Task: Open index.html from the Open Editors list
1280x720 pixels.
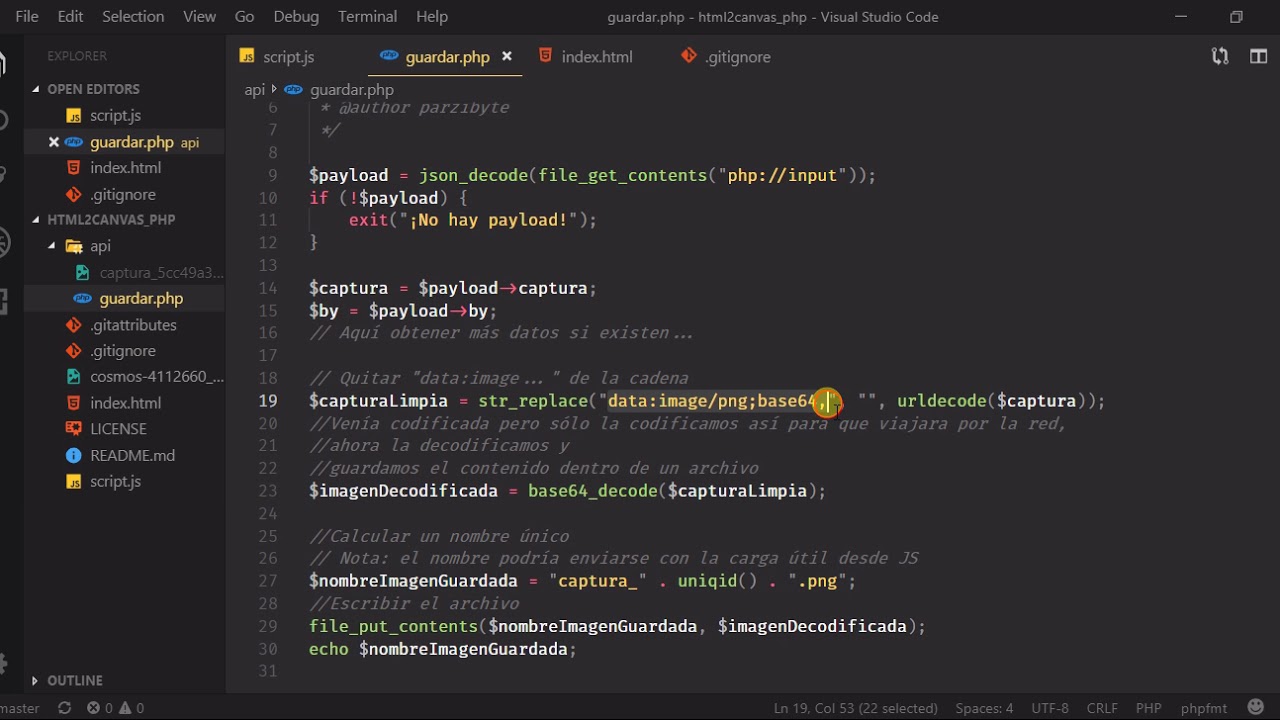Action: (125, 168)
